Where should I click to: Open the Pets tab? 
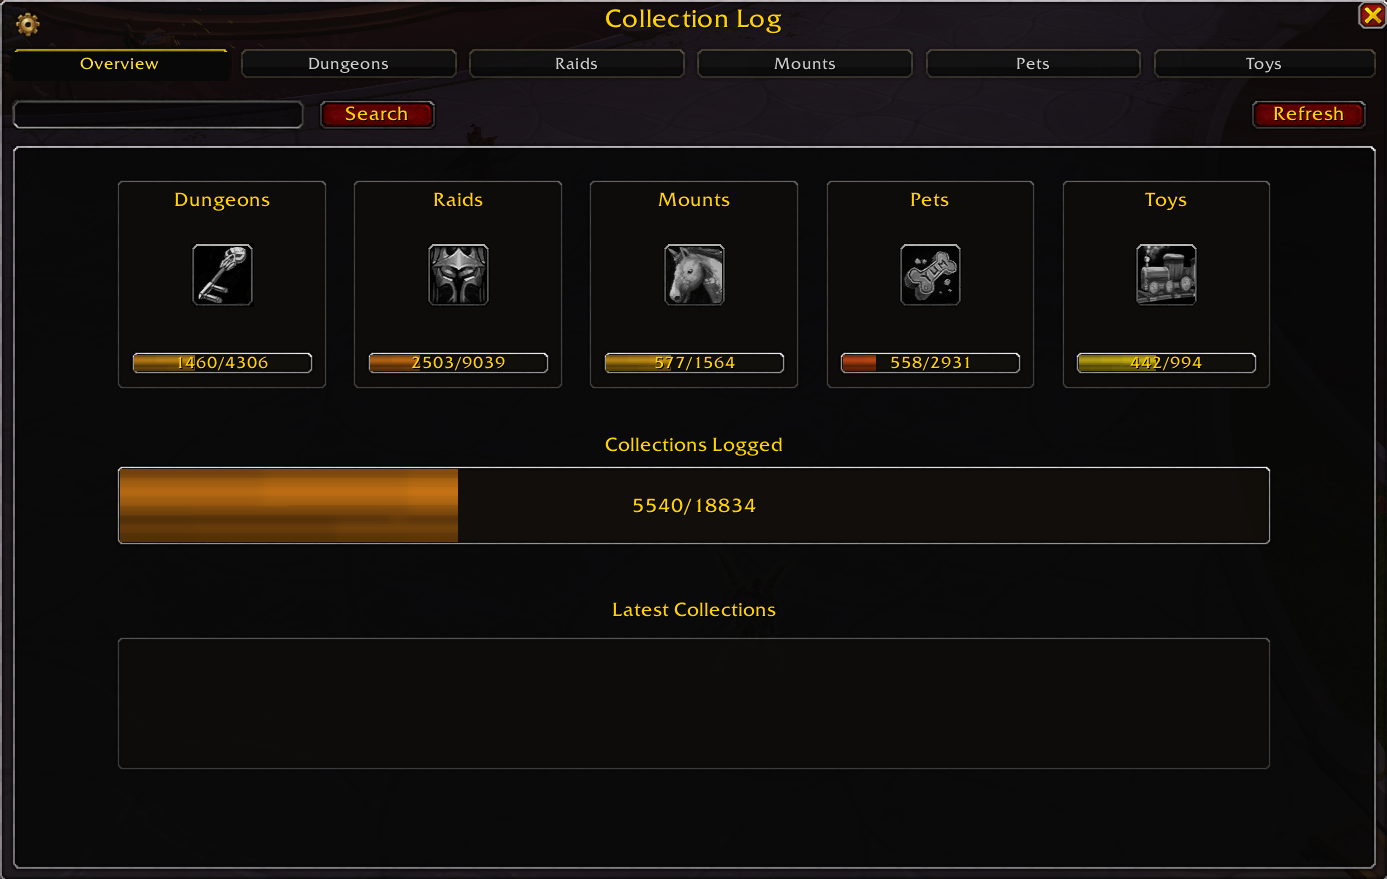[x=1033, y=64]
